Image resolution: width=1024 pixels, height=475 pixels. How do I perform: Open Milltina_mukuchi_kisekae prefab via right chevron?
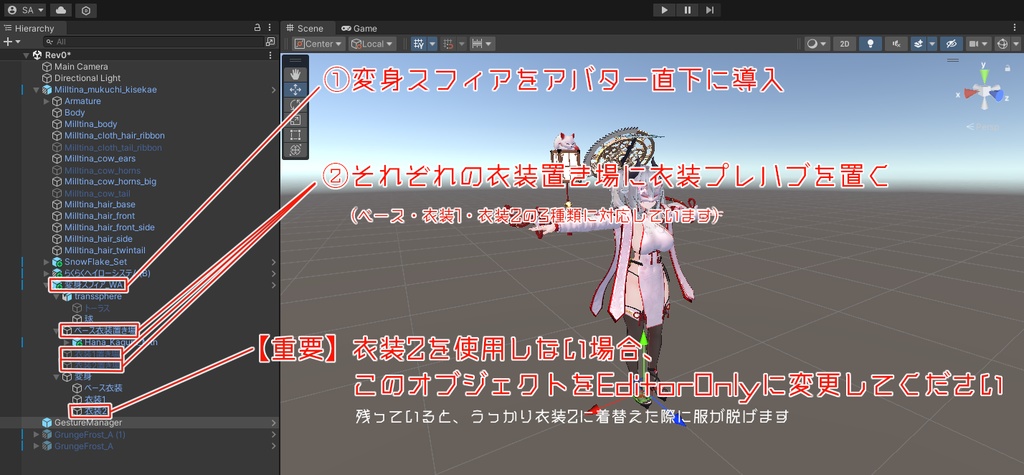pyautogui.click(x=274, y=90)
